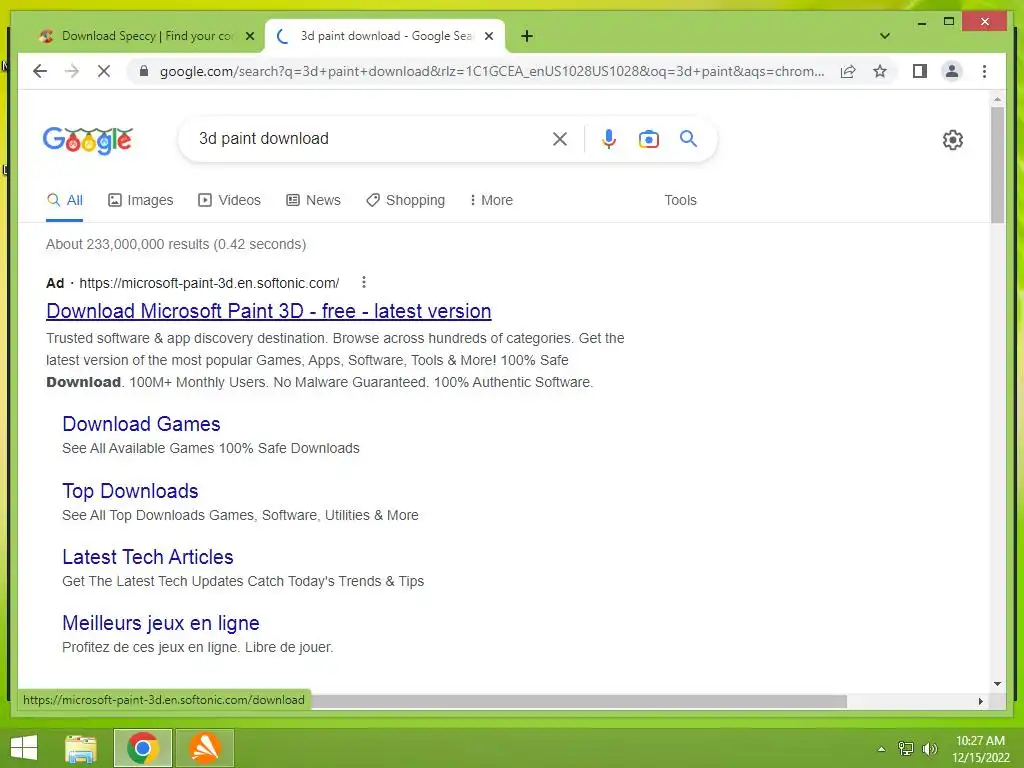1024x768 pixels.
Task: Click the horizontal scroll right arrow
Action: (981, 701)
